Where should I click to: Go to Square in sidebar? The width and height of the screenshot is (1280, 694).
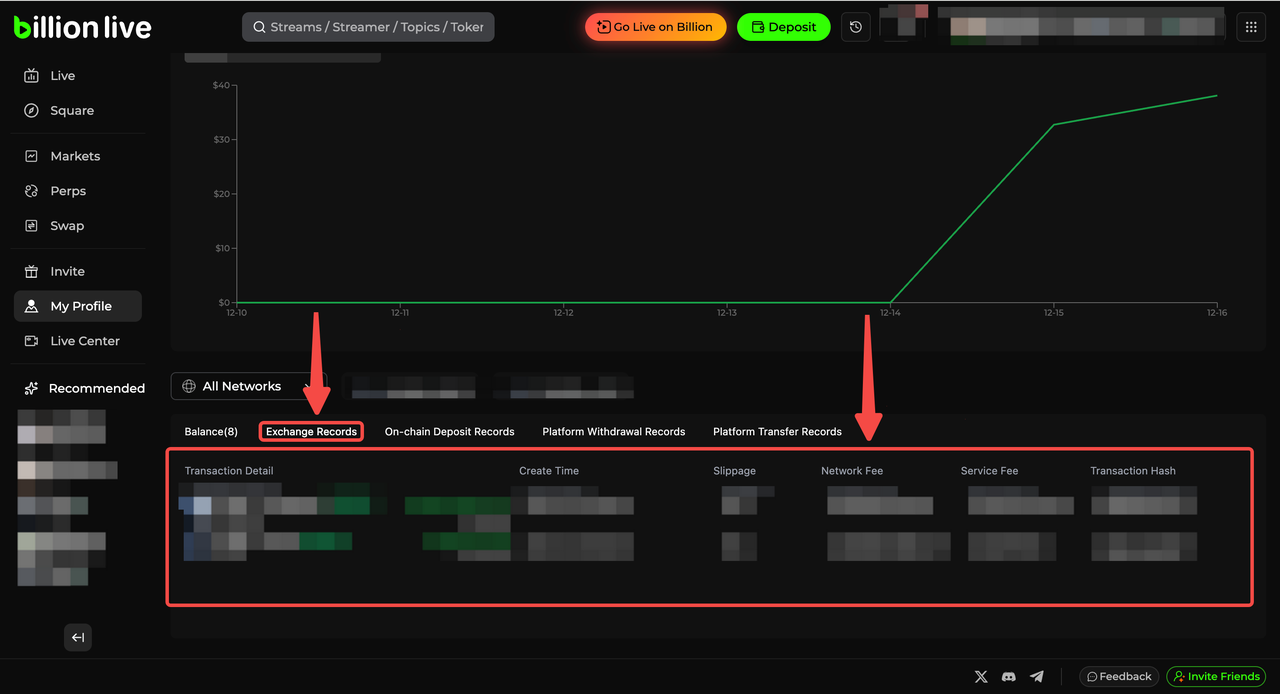72,111
